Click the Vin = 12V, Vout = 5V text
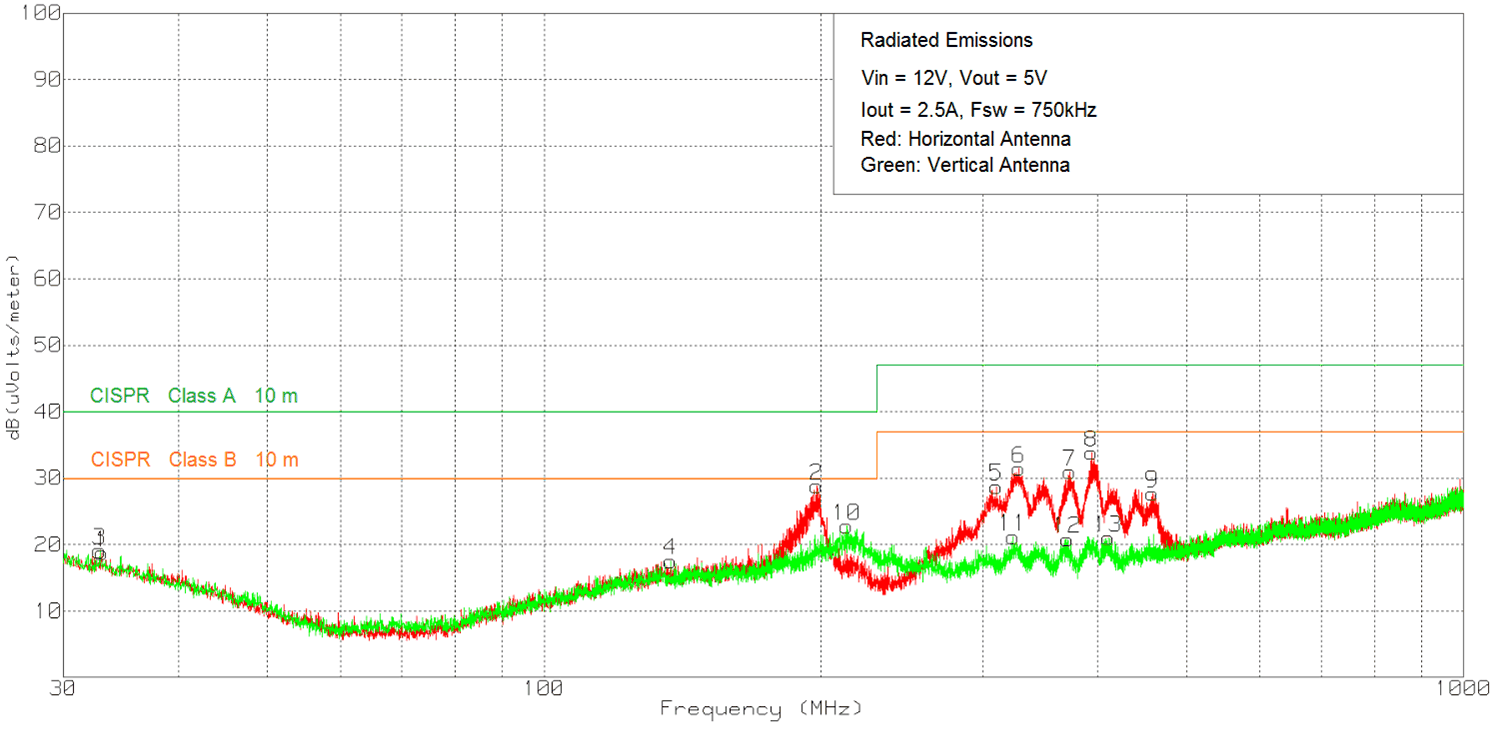 (953, 78)
